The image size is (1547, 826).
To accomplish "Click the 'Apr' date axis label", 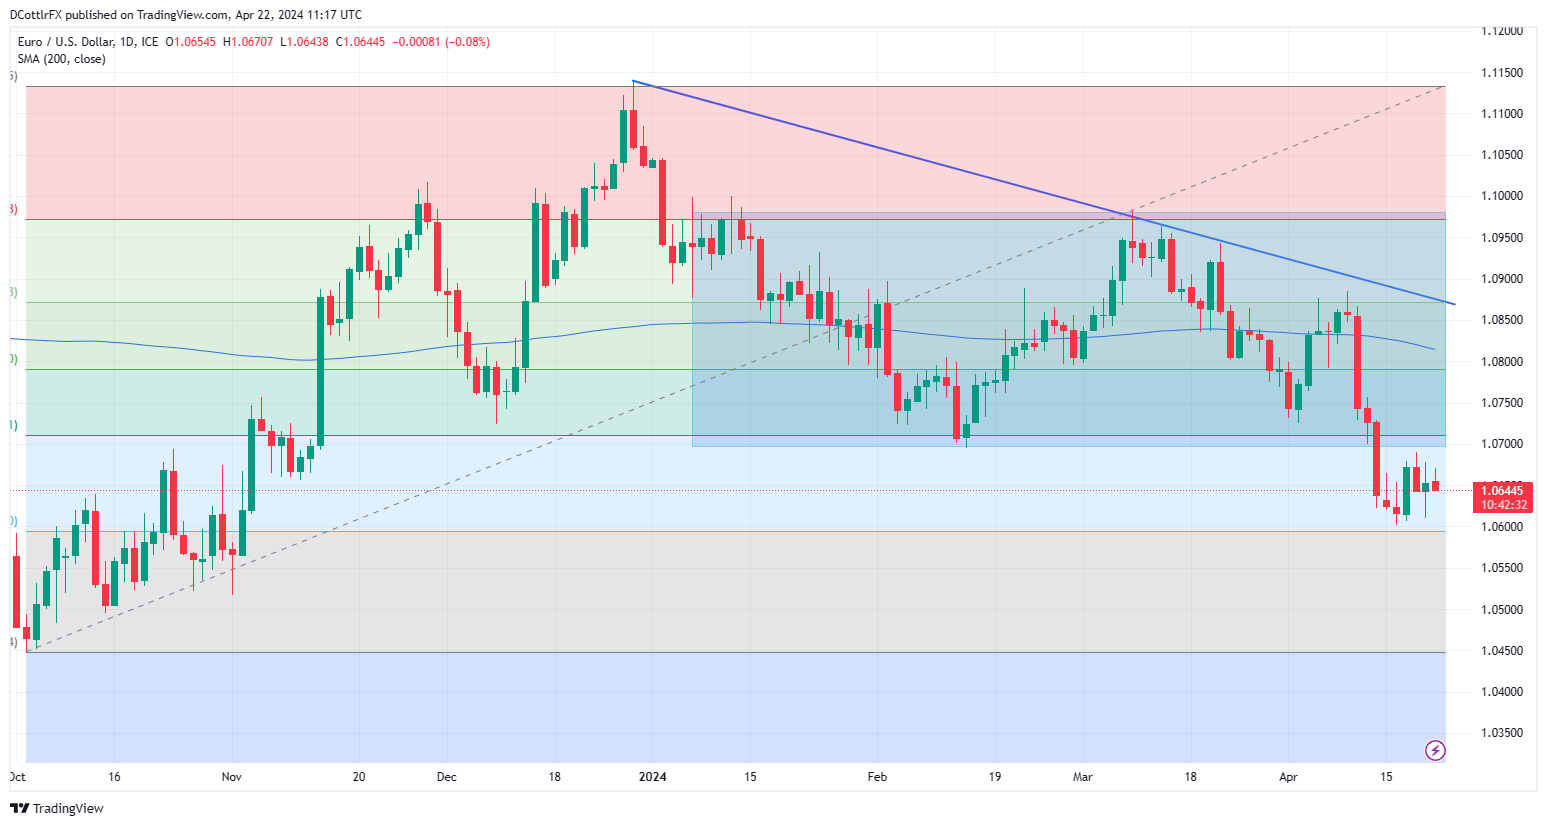I will tap(1288, 777).
